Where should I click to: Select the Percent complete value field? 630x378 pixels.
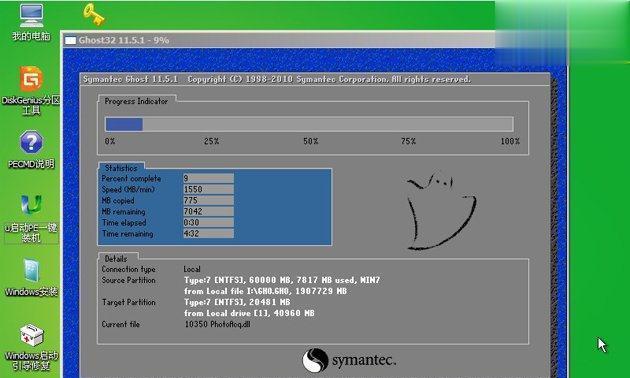208,178
